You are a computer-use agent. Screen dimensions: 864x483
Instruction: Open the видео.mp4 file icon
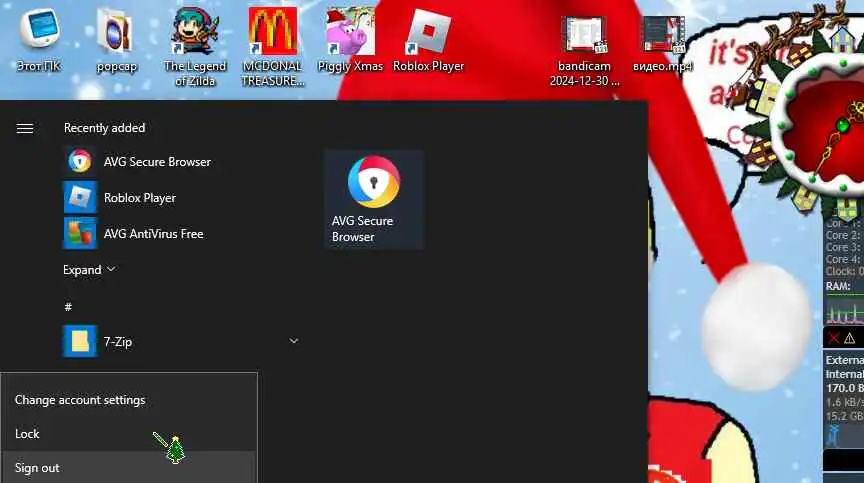[x=663, y=44]
